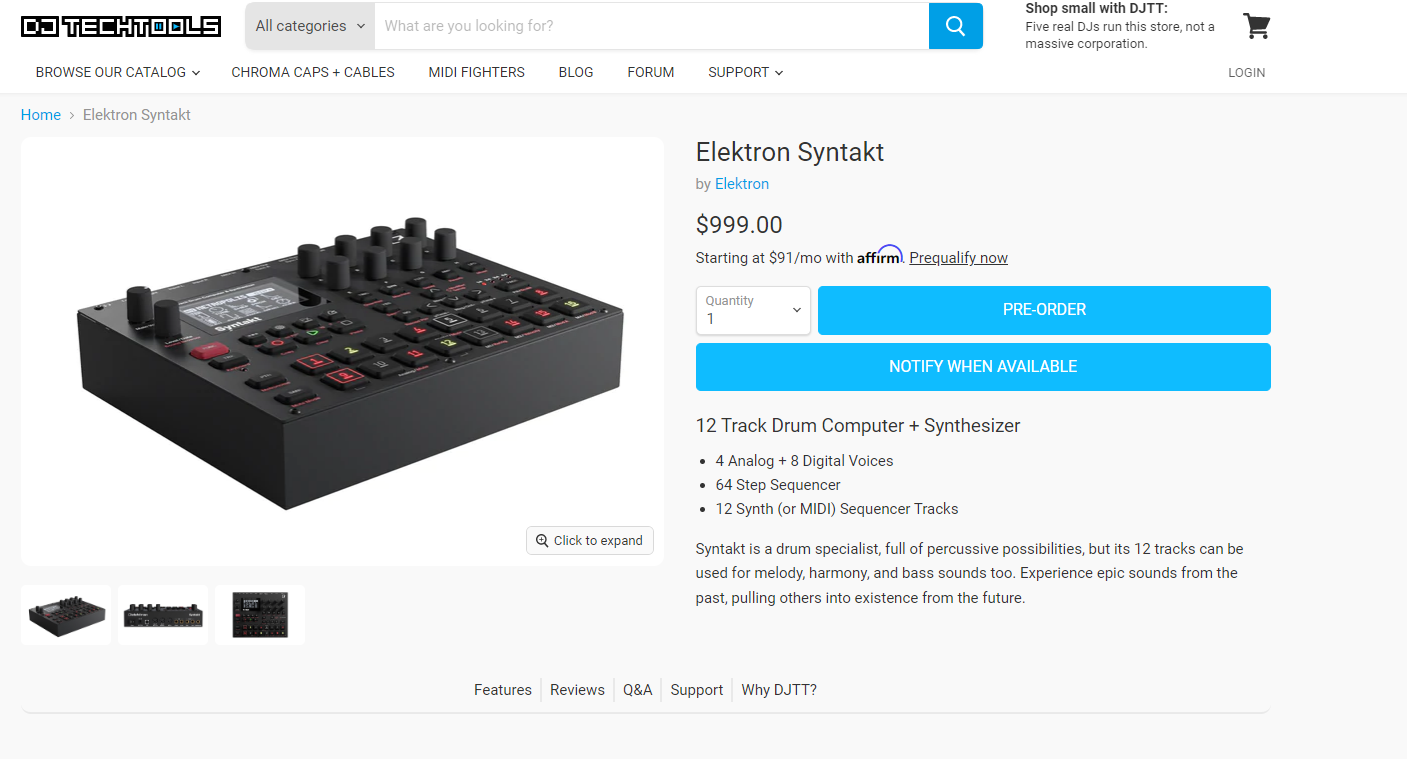1407x759 pixels.
Task: Jump to the Reviews tab
Action: [x=577, y=690]
